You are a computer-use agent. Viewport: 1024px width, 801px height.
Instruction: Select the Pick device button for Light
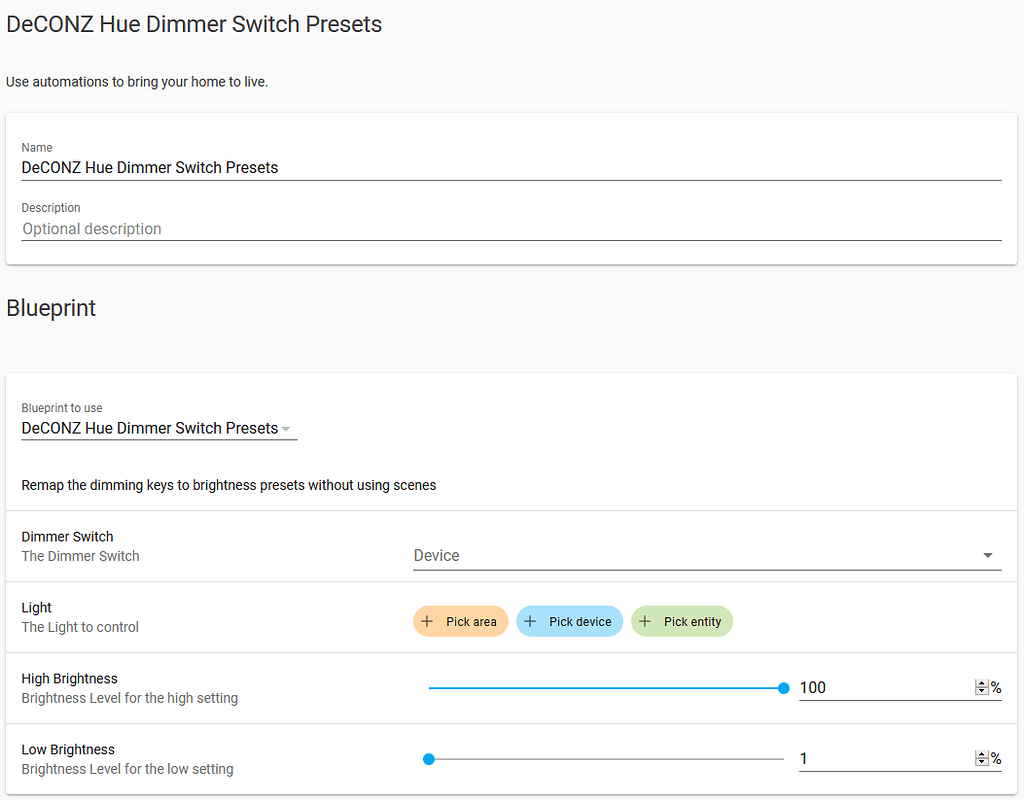coord(569,621)
